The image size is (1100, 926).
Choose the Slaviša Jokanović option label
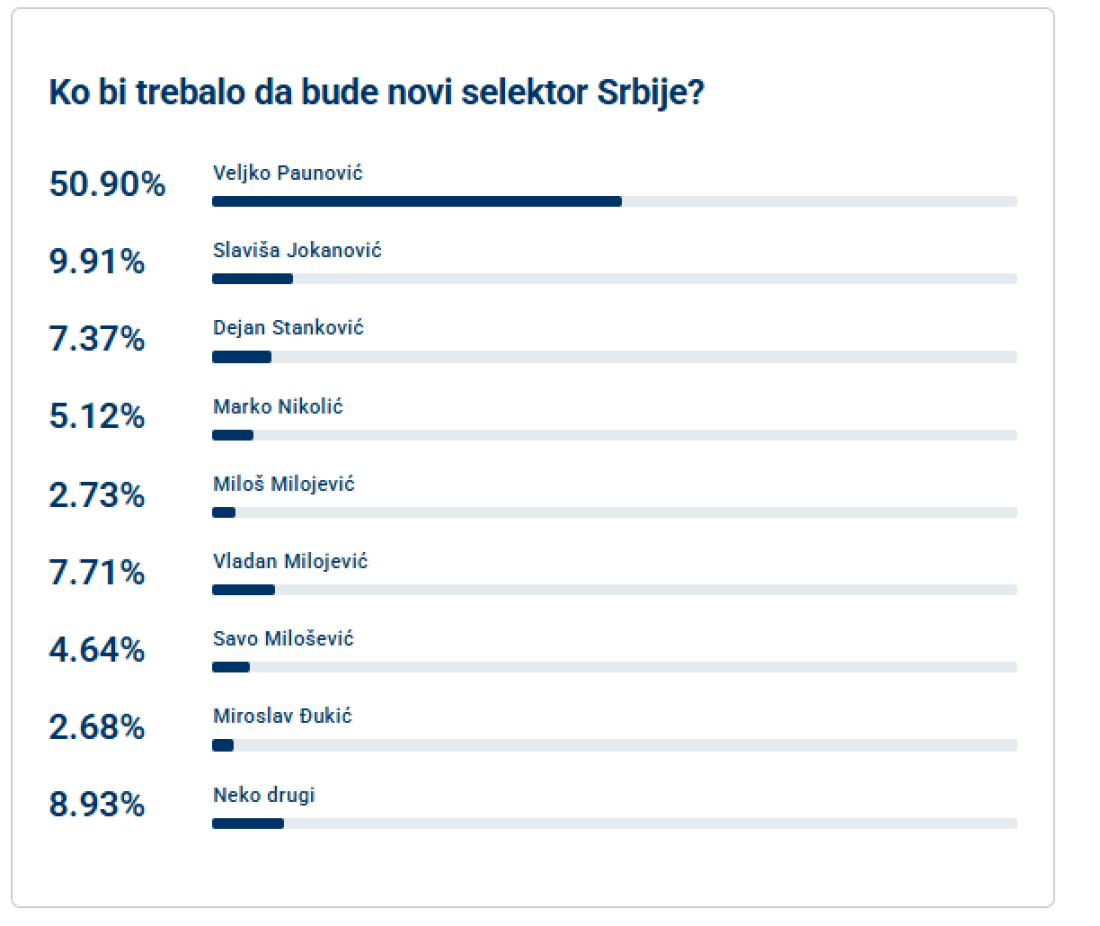(297, 250)
